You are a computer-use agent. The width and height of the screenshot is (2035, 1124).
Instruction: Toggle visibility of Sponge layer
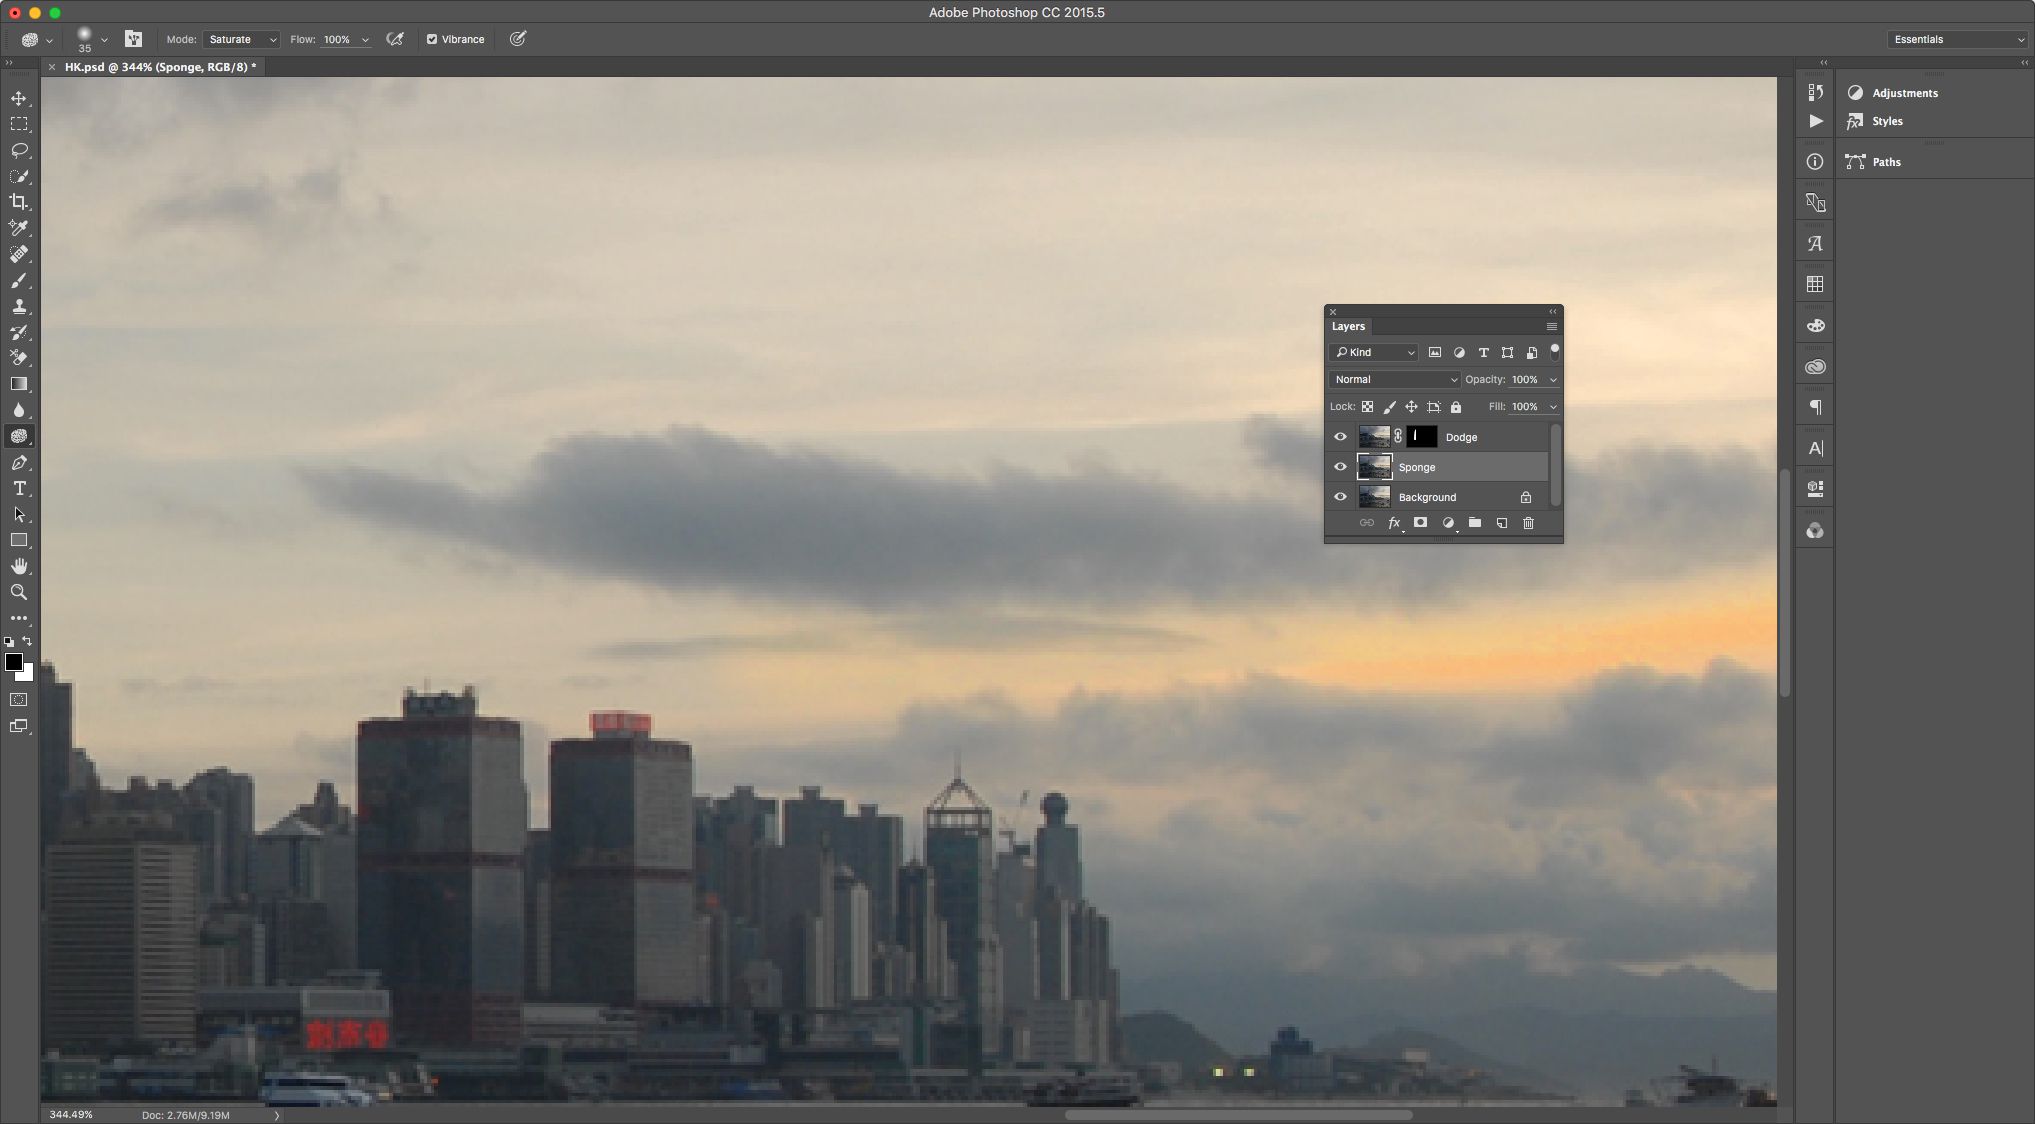[x=1341, y=466]
